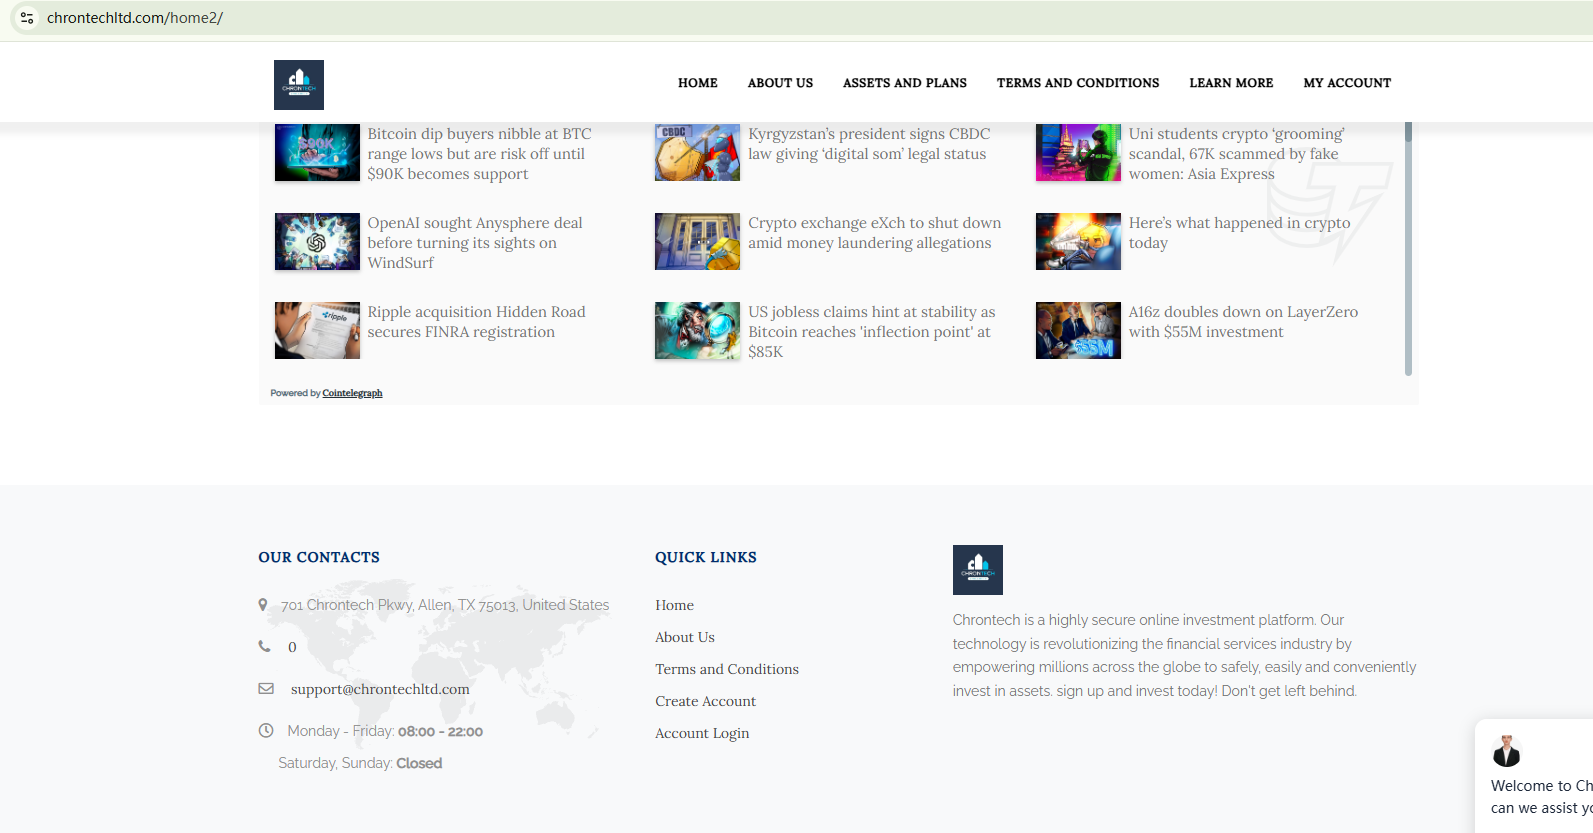Screen dimensions: 1593x833
Task: Follow the Cointelegraph link
Action: (352, 393)
